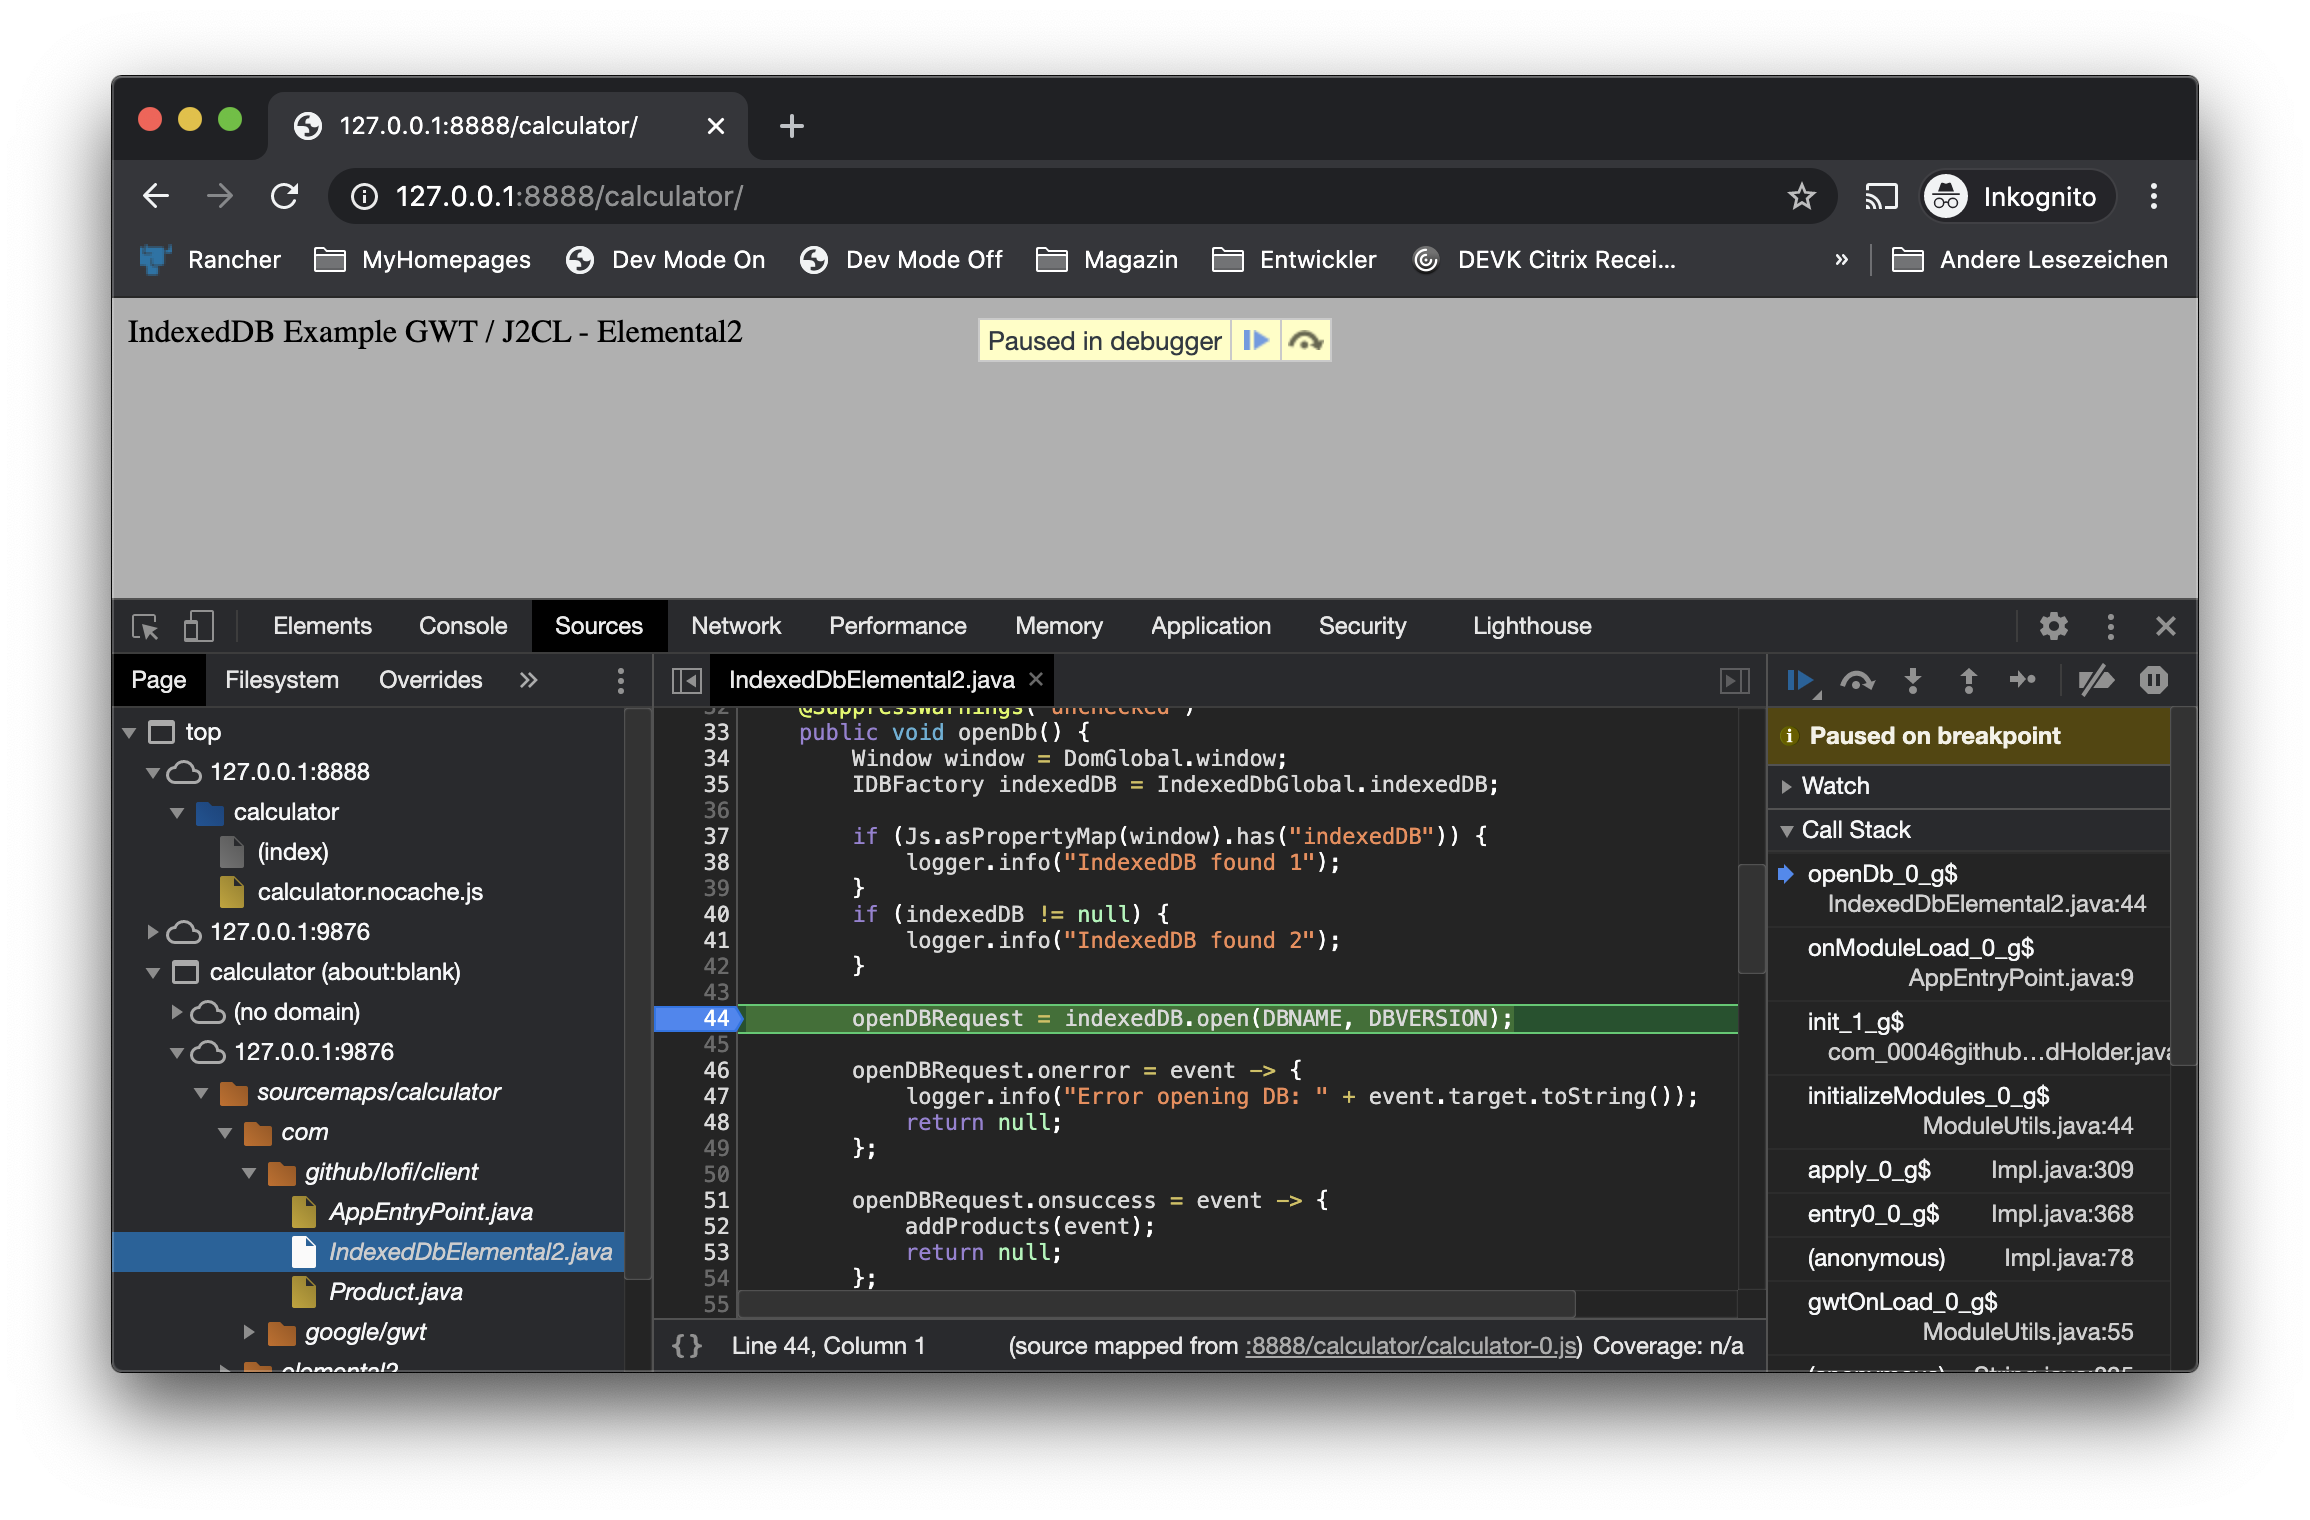The width and height of the screenshot is (2310, 1520).
Task: Open the Network tab
Action: click(735, 626)
